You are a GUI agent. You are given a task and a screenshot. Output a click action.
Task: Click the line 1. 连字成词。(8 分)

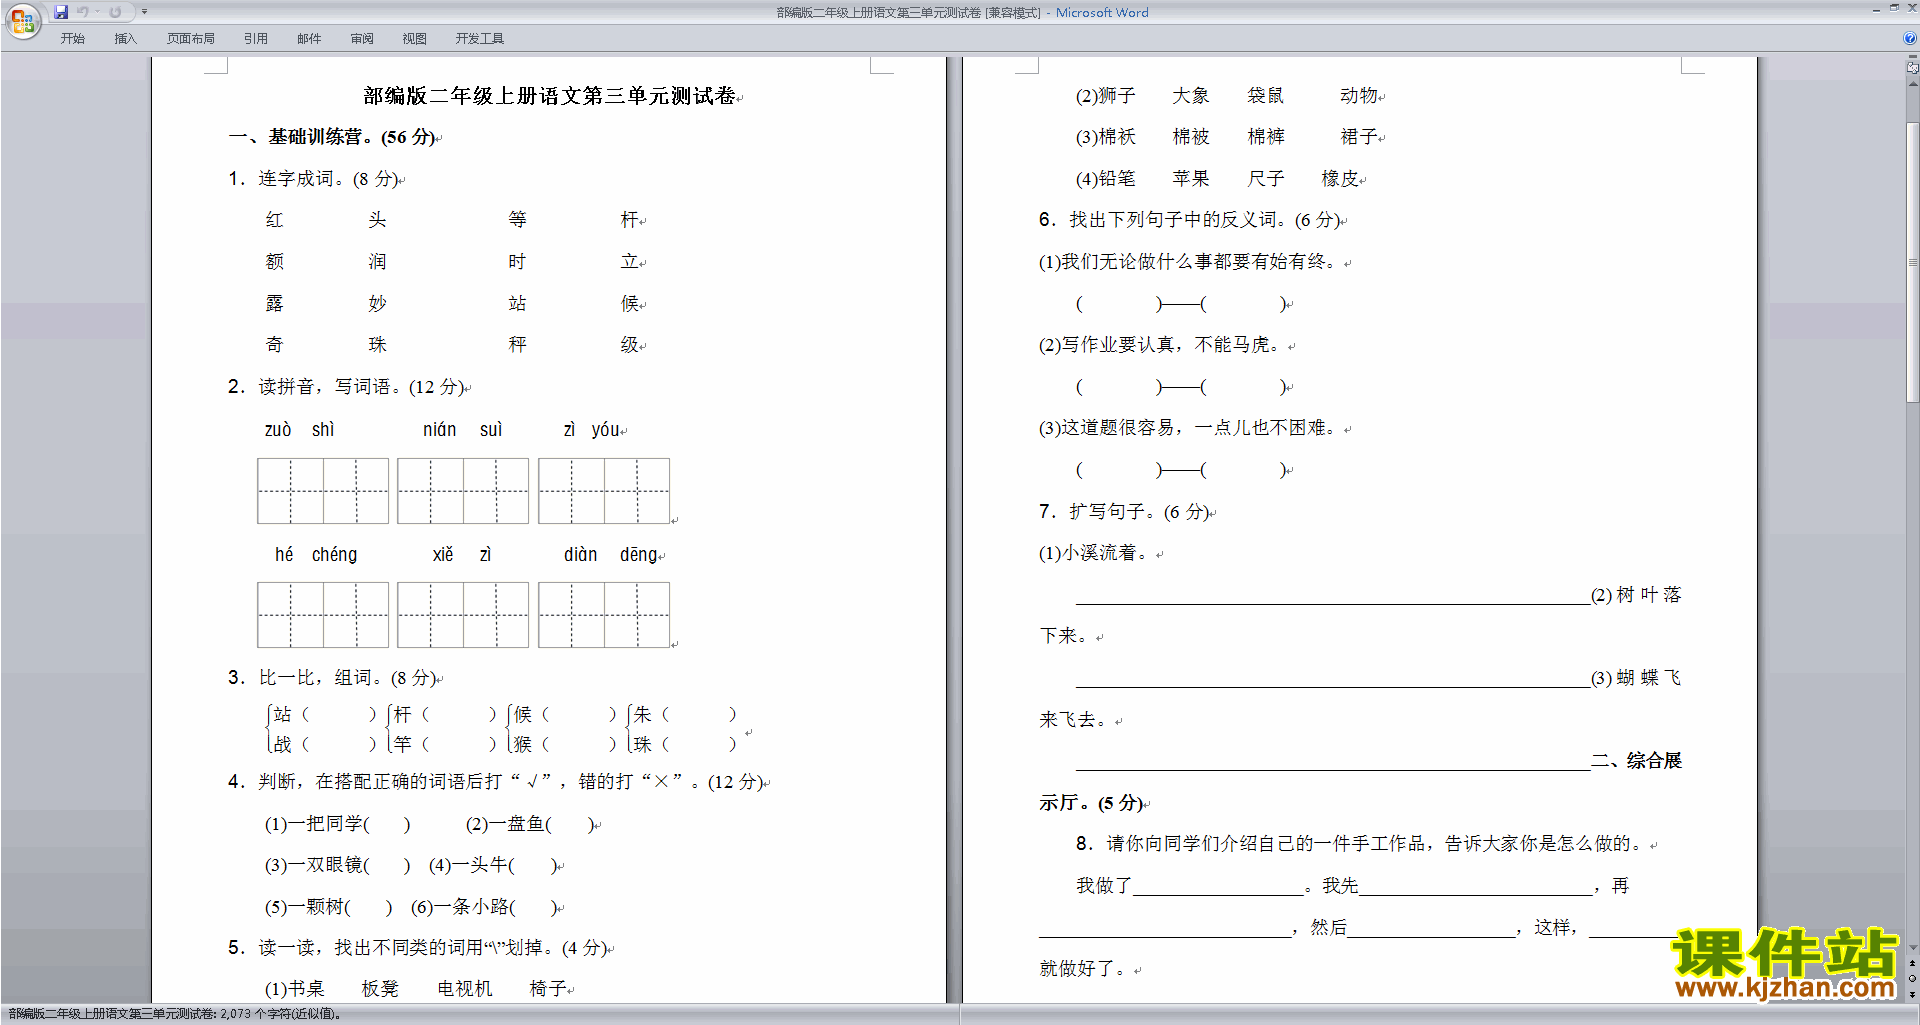coord(314,179)
